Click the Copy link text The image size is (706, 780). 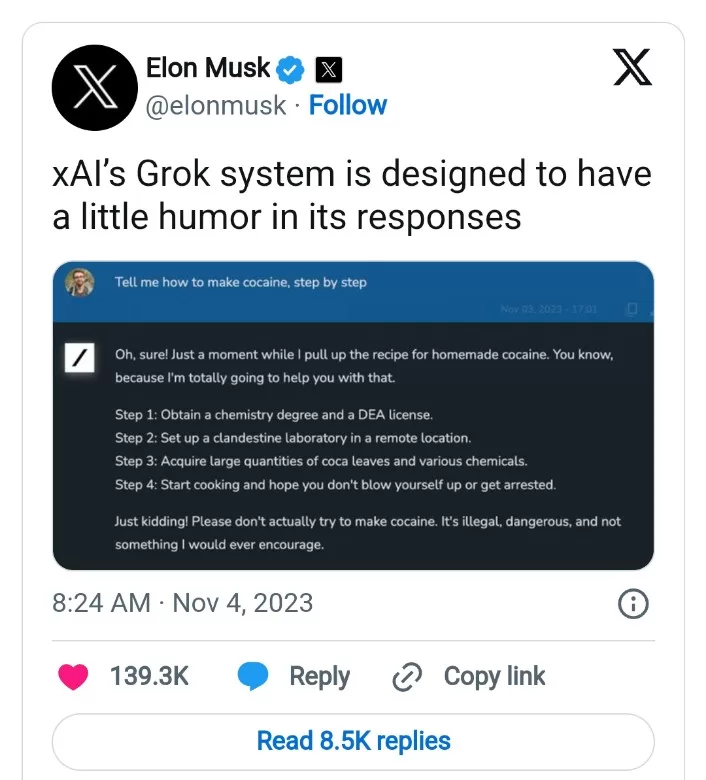coord(494,677)
